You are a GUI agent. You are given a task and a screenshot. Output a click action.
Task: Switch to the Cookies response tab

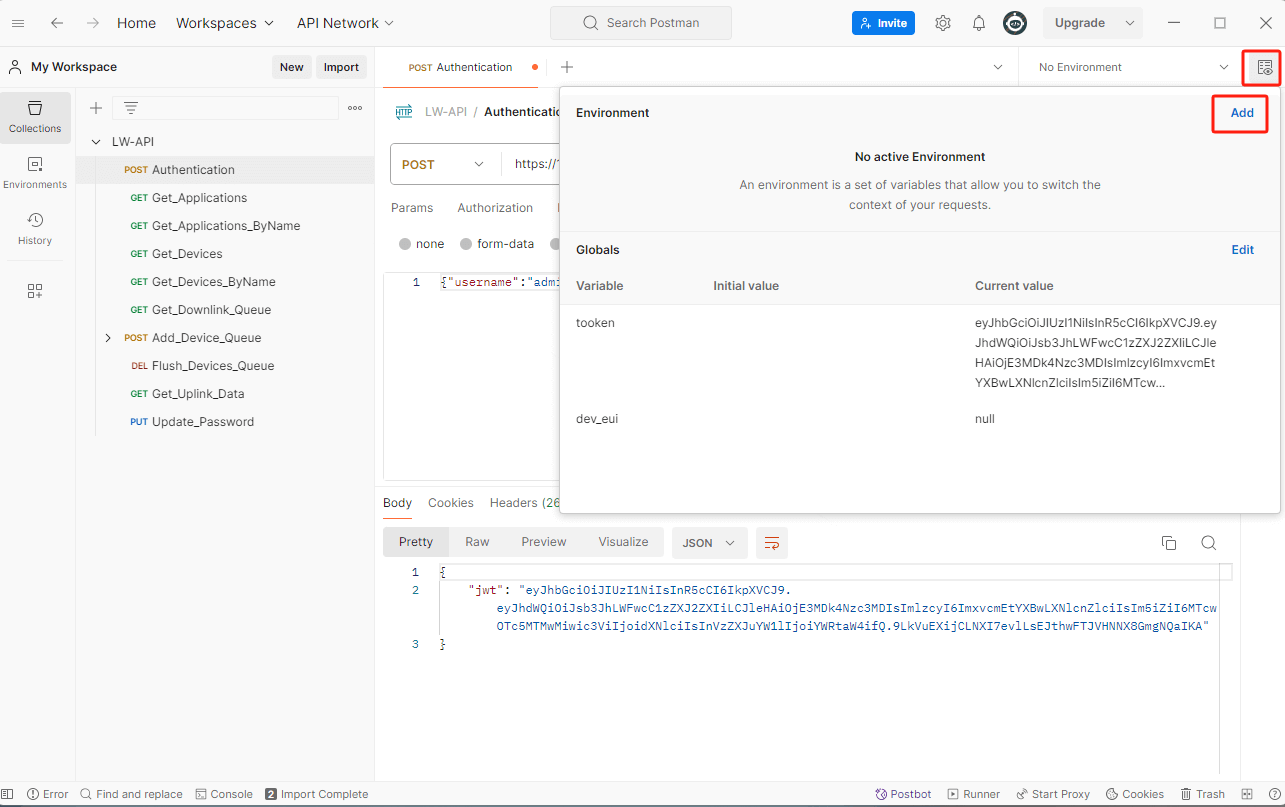pyautogui.click(x=451, y=503)
